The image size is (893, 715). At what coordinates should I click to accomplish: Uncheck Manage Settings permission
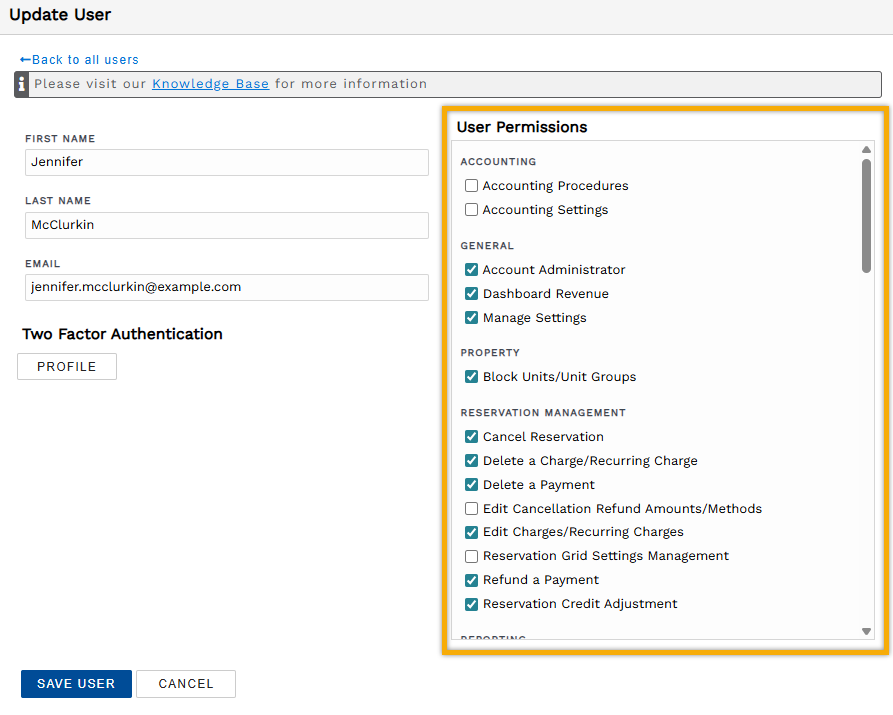[471, 317]
